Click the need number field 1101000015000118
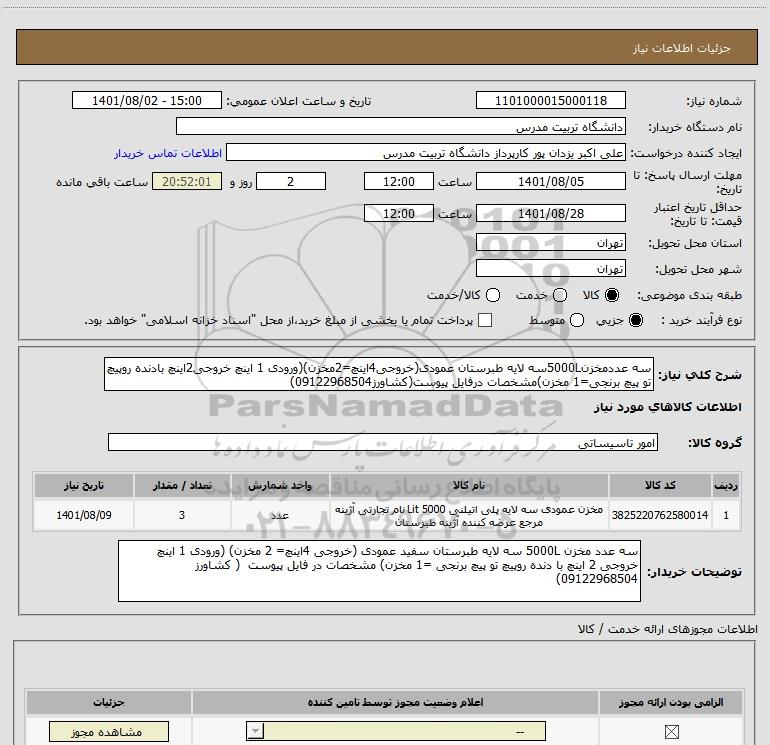Viewport: 770px width, 745px height. [x=550, y=100]
